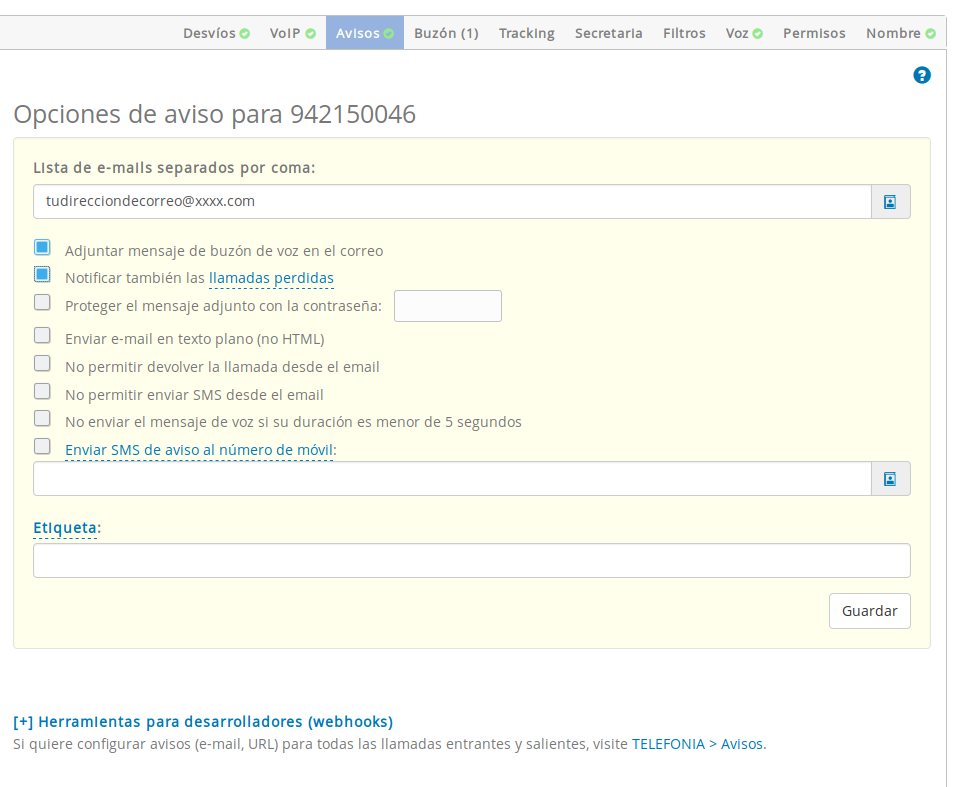
Task: Open the llamadas perdidas link
Action: click(x=271, y=278)
